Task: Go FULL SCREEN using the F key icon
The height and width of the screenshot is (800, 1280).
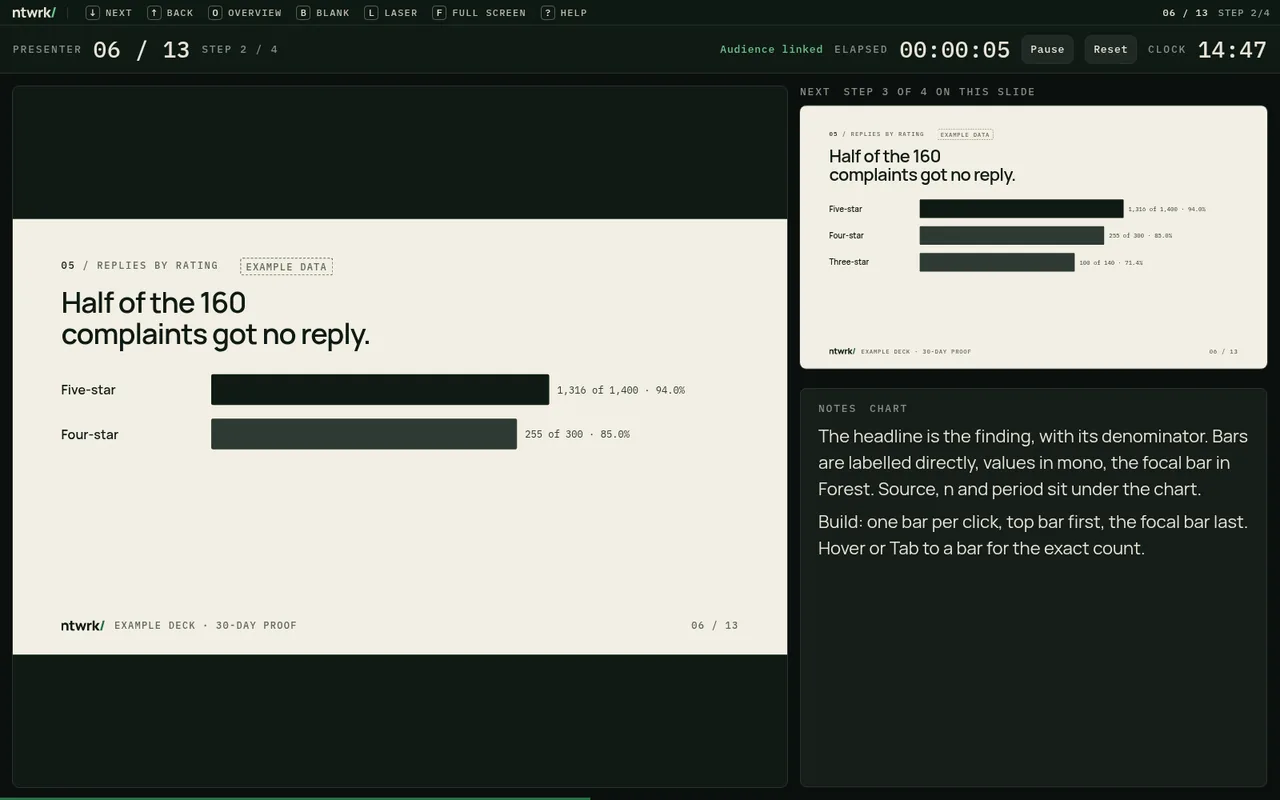Action: 439,13
